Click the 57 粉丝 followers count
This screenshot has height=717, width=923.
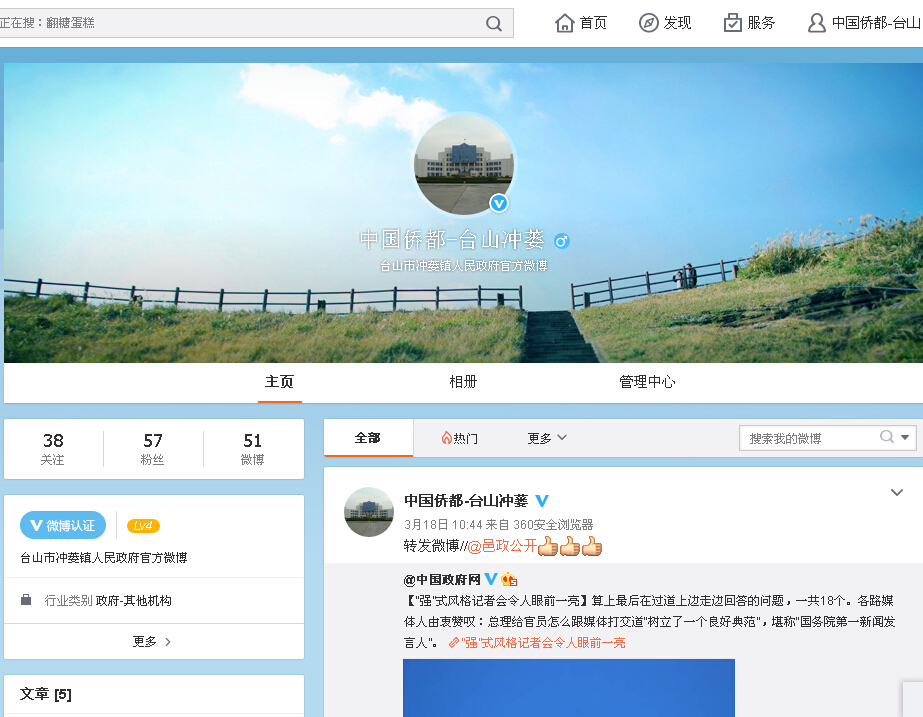click(153, 449)
